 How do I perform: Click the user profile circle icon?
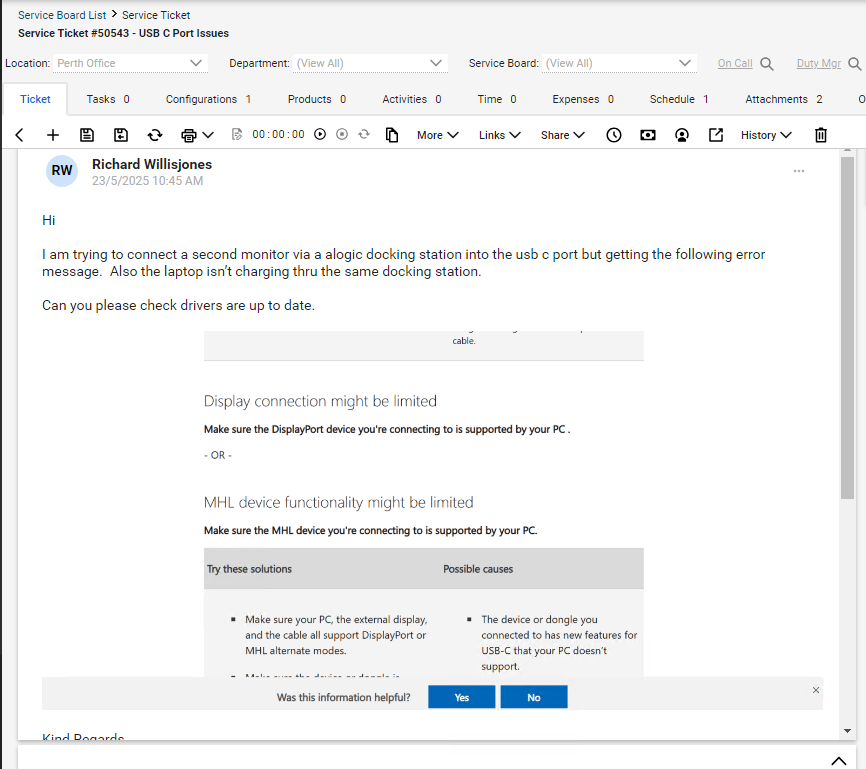click(x=682, y=135)
